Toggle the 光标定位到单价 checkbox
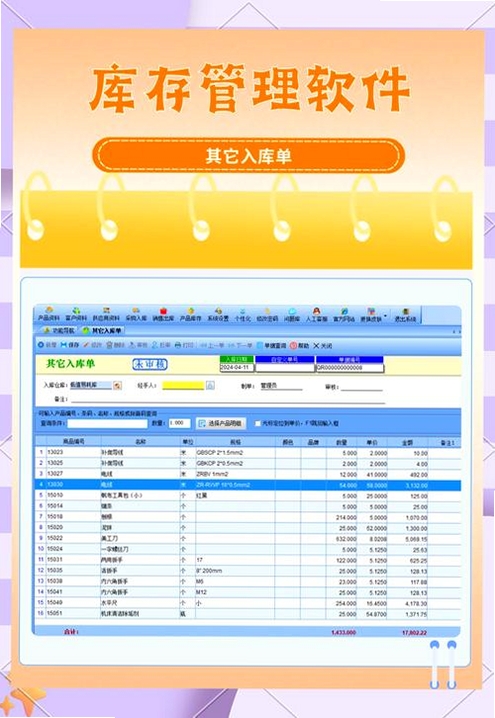495x718 pixels. tap(258, 424)
